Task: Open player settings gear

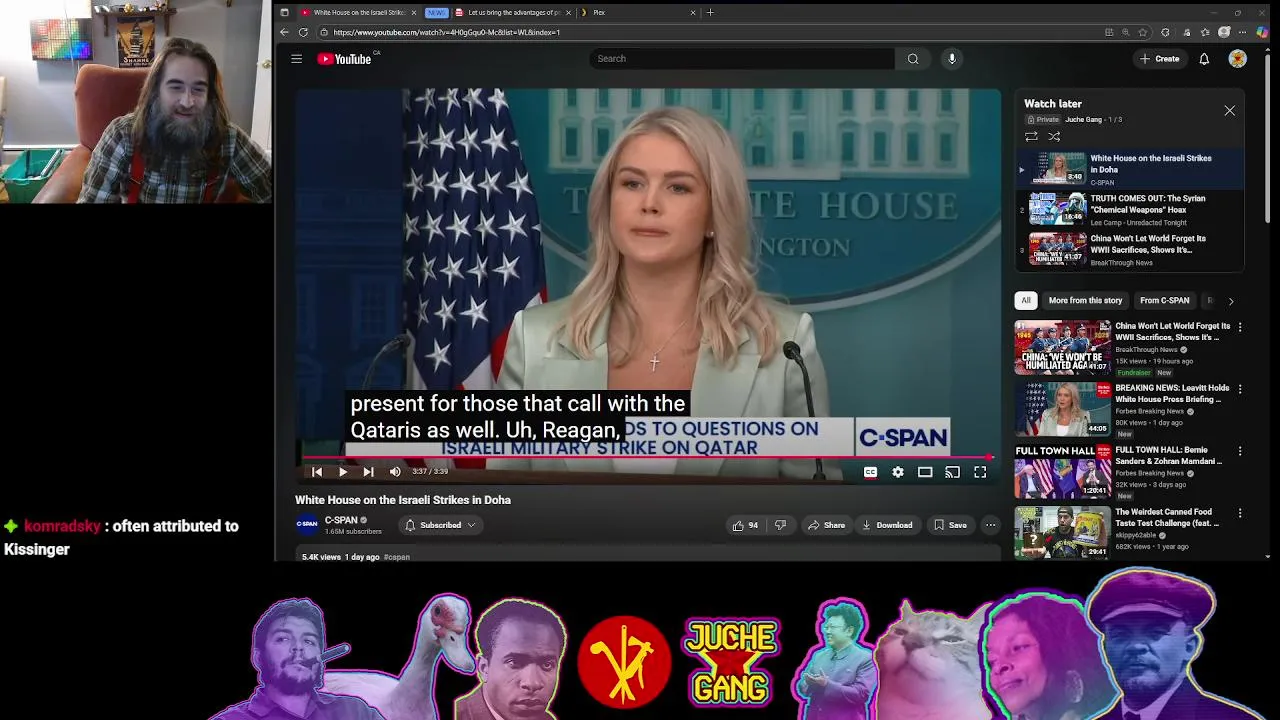Action: (898, 472)
